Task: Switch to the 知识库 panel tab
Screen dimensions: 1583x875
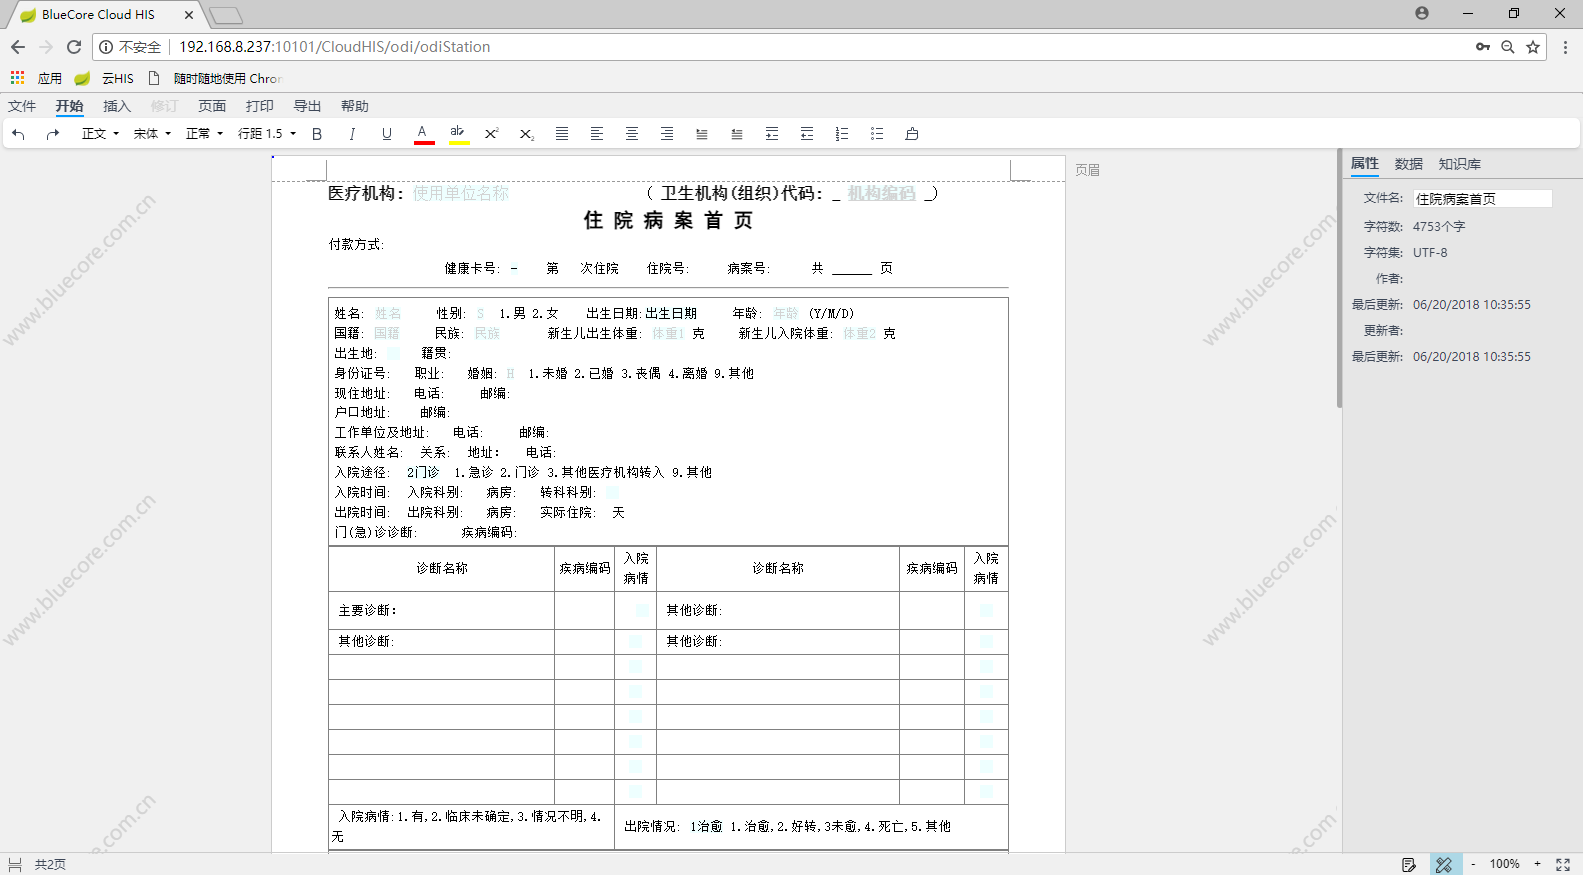Action: (x=1460, y=164)
